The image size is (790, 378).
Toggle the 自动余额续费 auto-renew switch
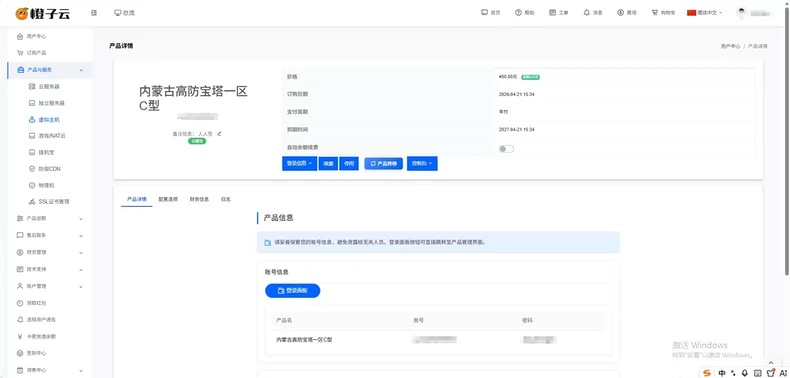(506, 149)
